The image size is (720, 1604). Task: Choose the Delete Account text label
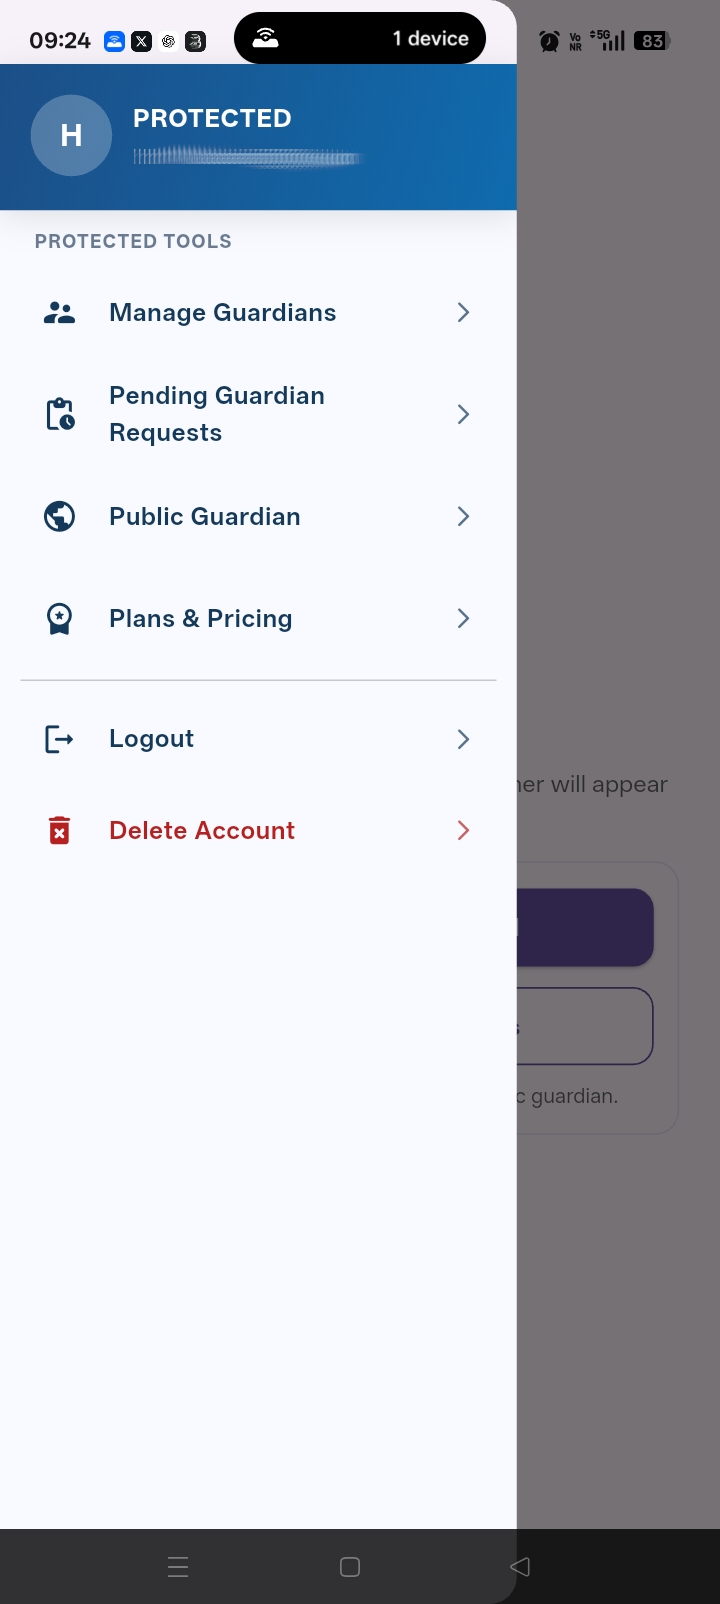(202, 831)
